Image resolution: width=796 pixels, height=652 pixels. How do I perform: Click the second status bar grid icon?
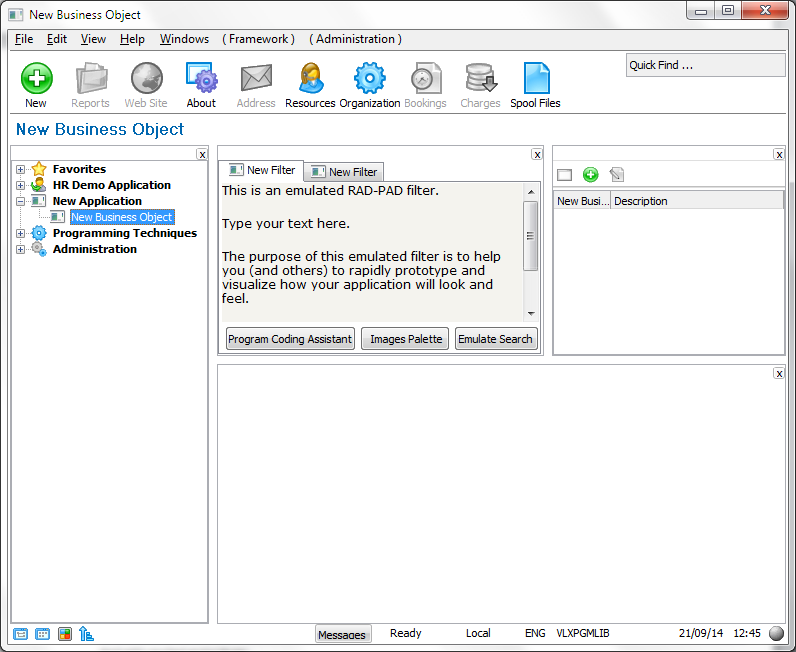(x=43, y=634)
